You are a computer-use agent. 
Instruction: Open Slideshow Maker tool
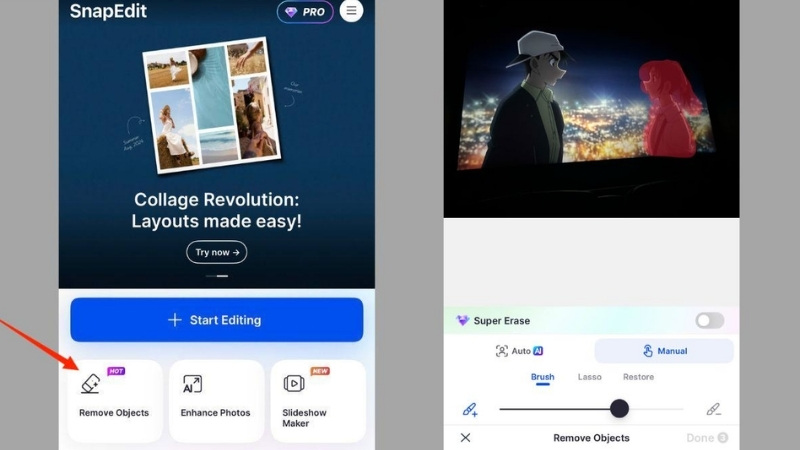point(317,400)
